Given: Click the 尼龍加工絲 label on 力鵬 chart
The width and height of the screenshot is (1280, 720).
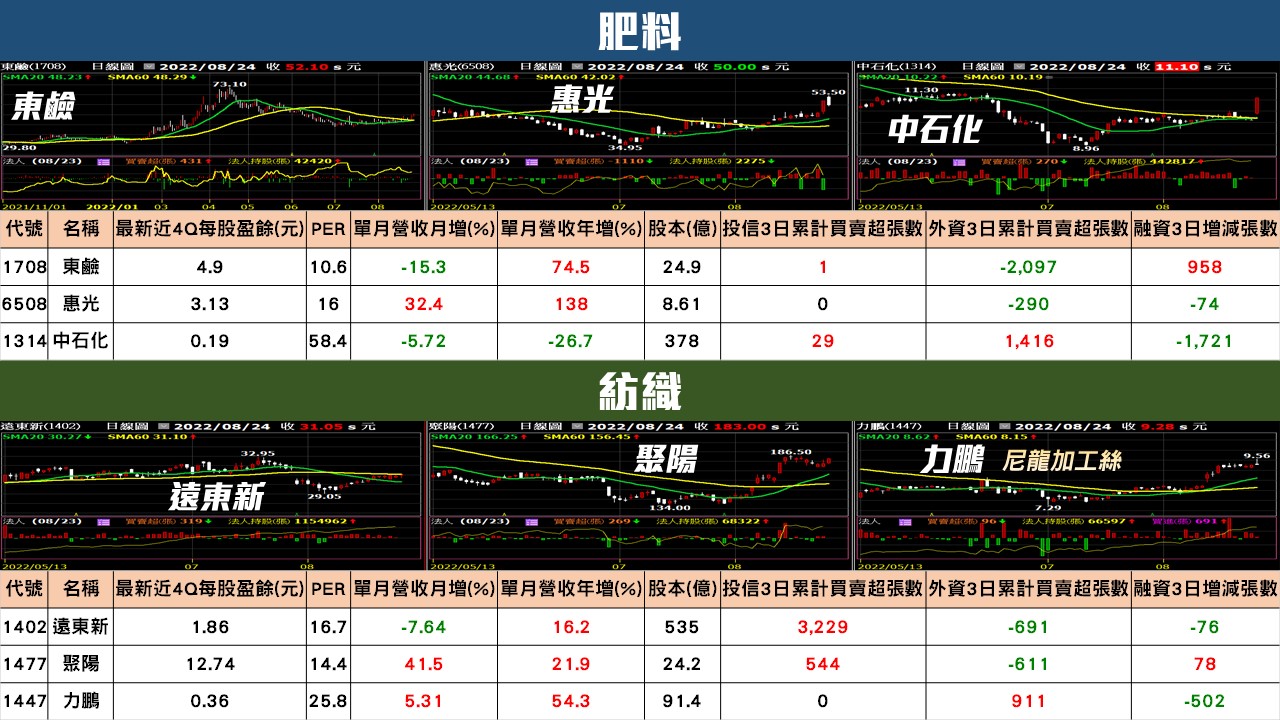Looking at the screenshot, I should [x=1061, y=461].
